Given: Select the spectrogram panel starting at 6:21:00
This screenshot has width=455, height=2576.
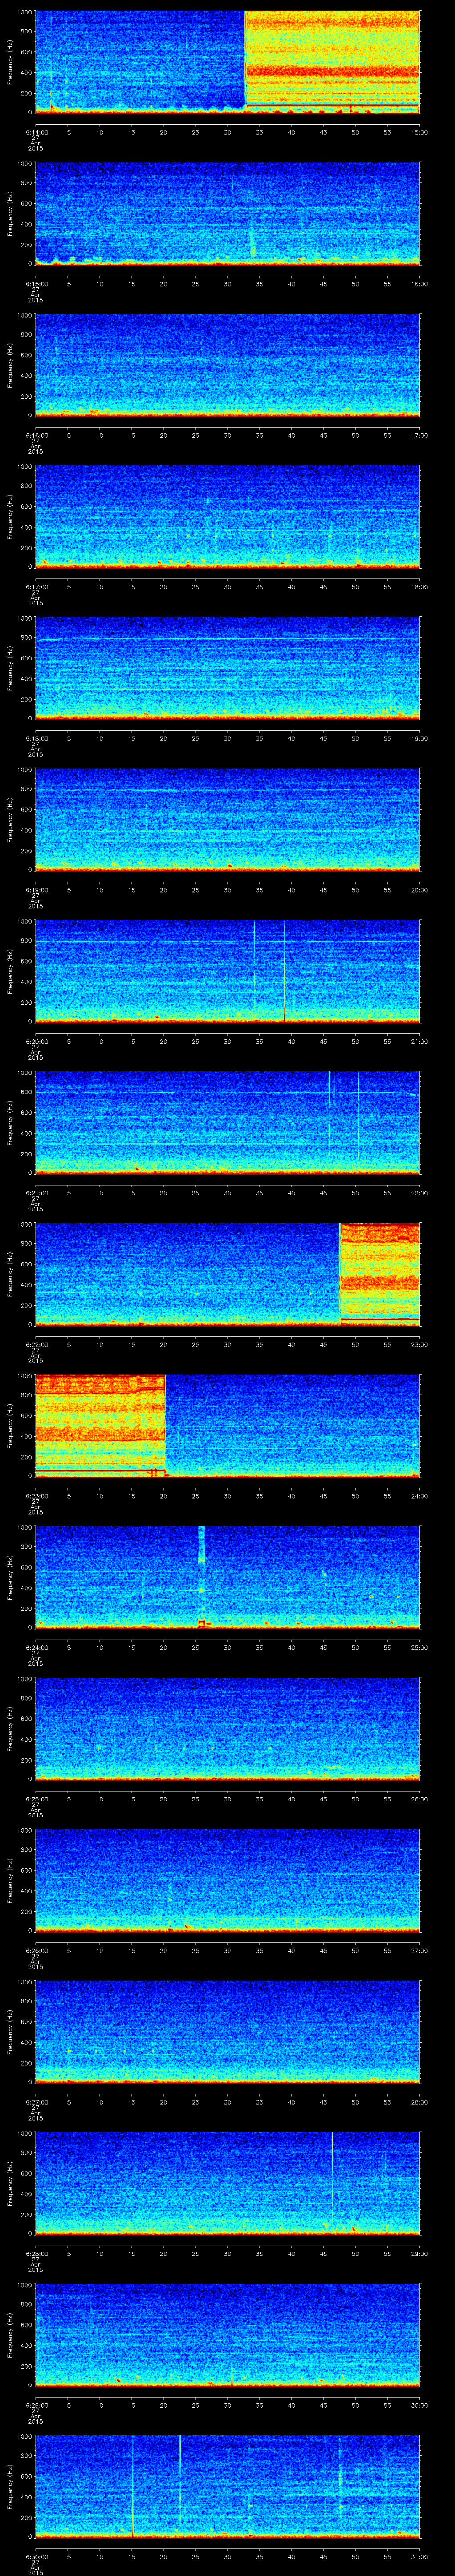Looking at the screenshot, I should (x=228, y=1123).
